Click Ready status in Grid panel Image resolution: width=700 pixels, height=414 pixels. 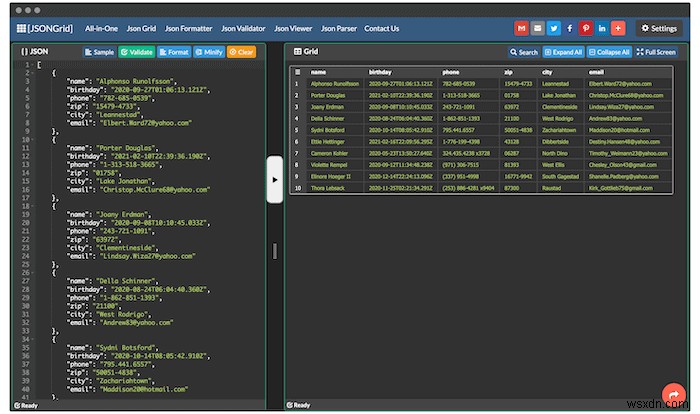(x=299, y=405)
